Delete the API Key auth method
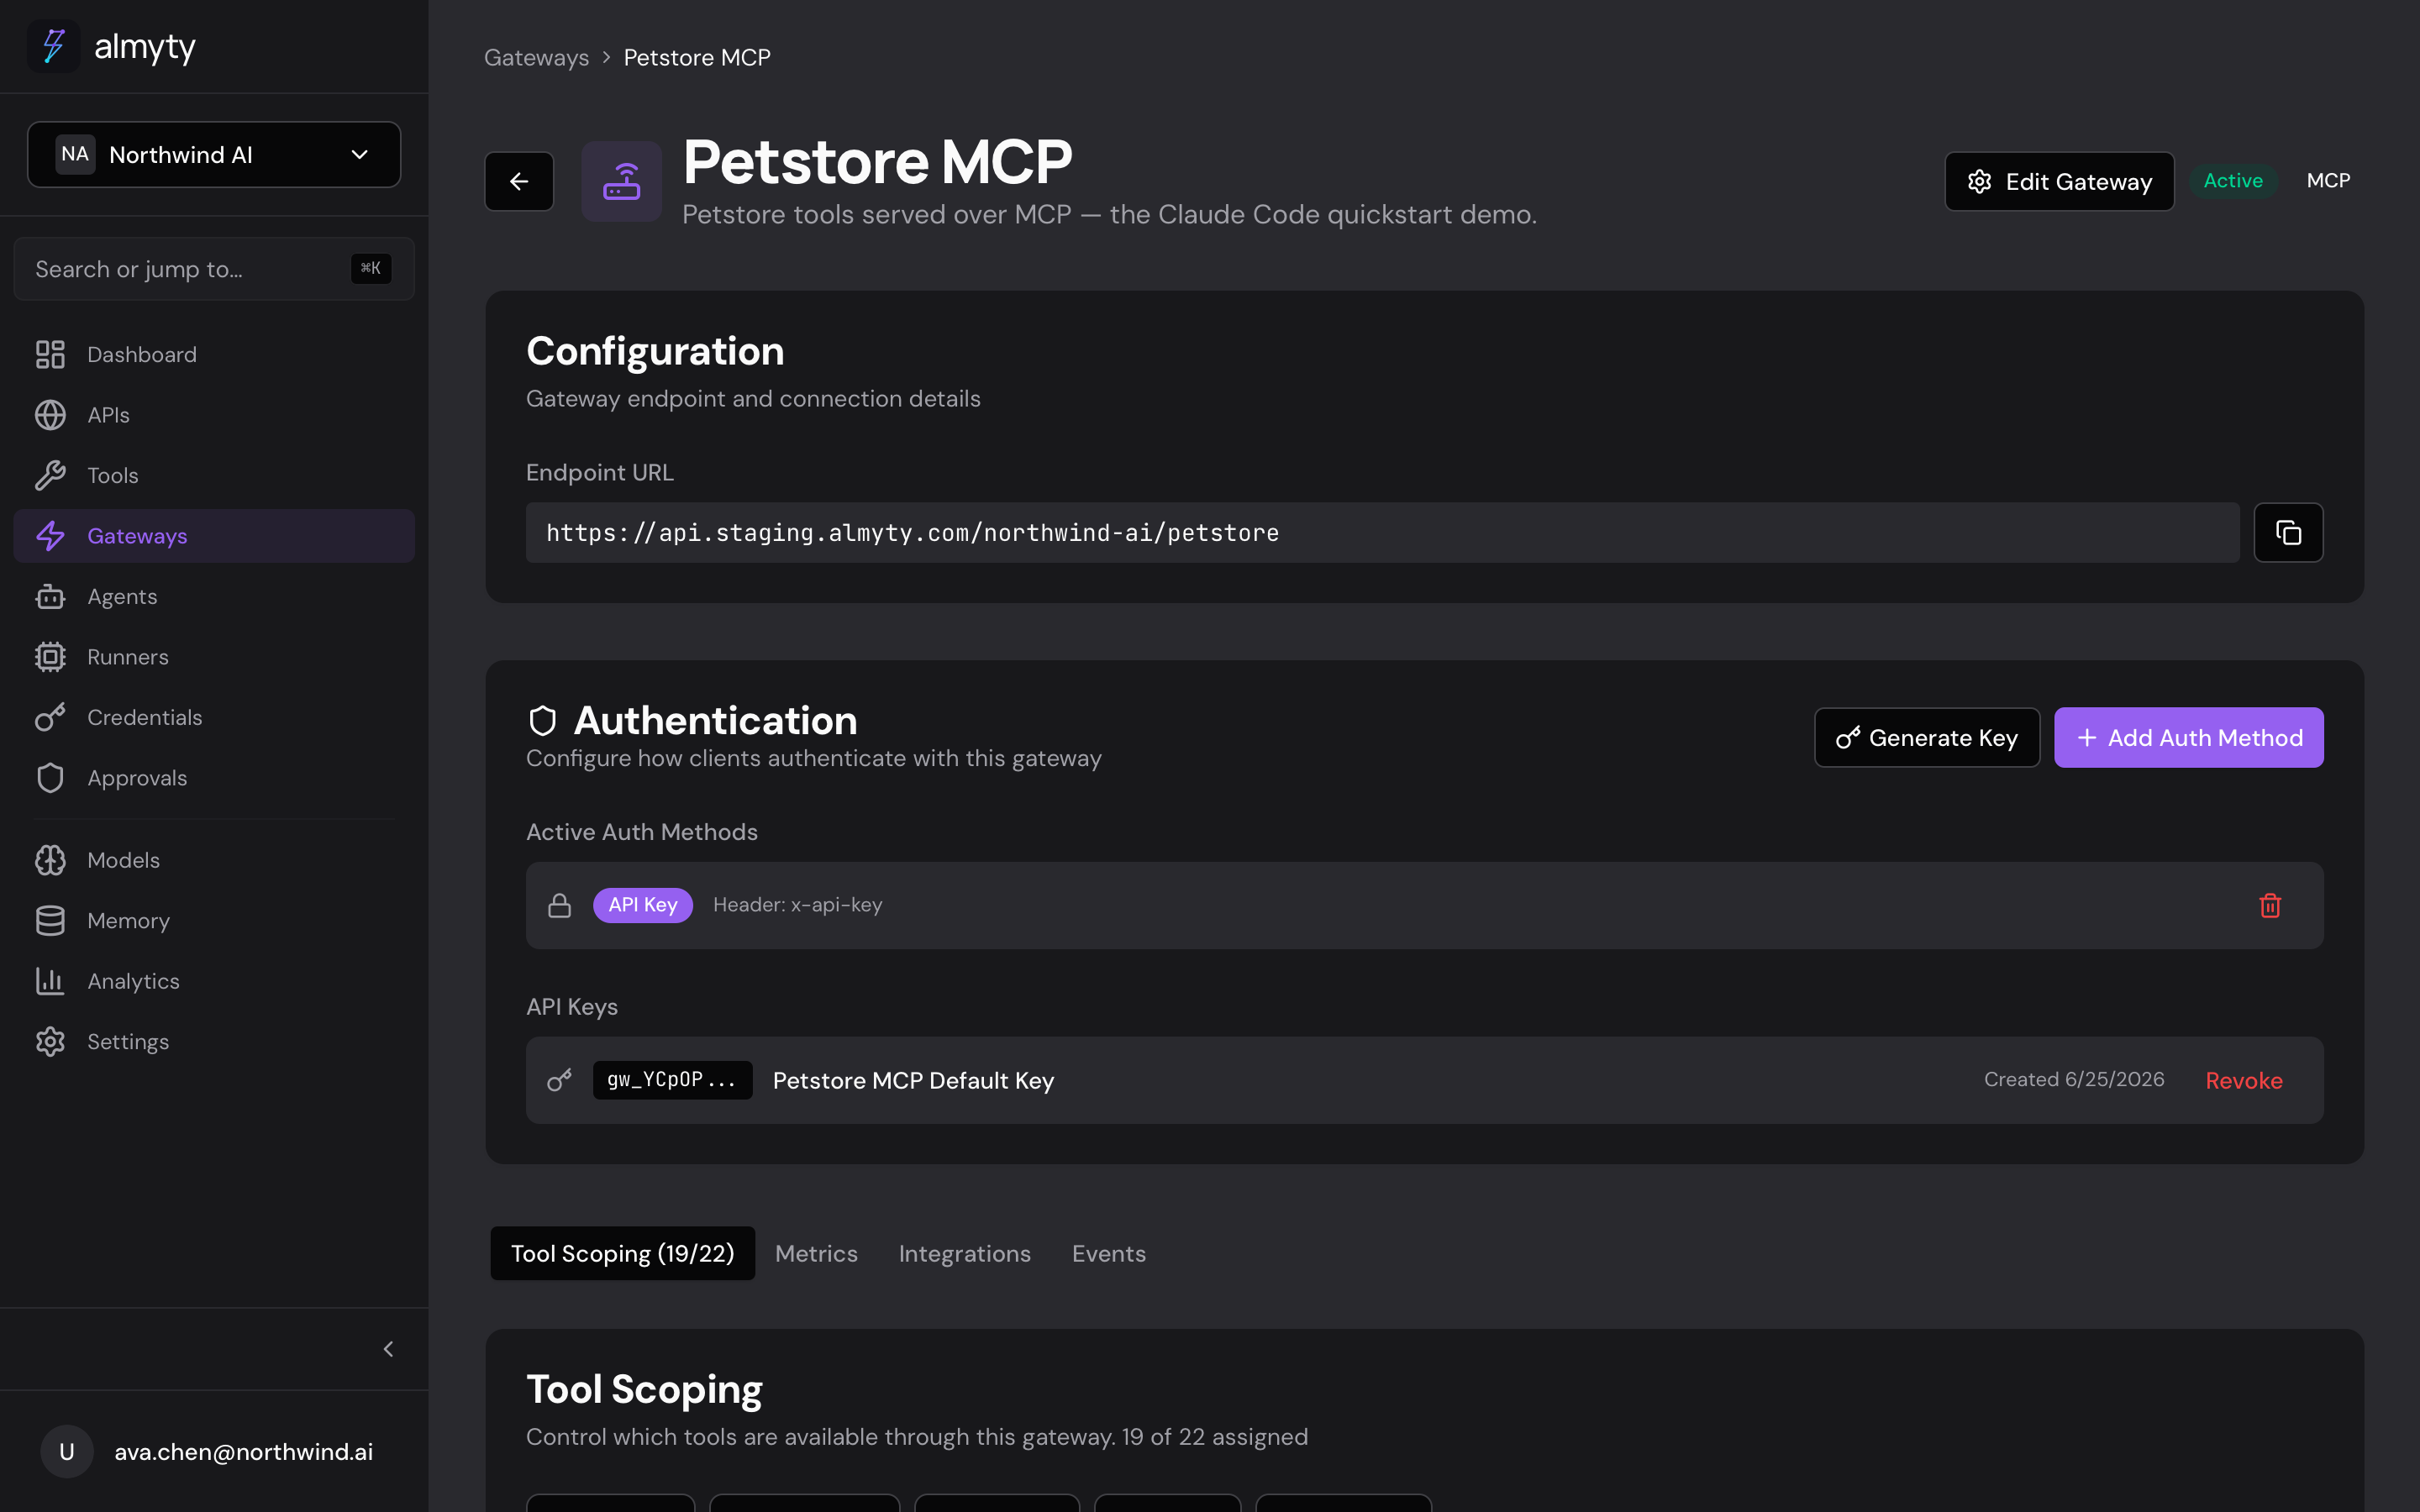Screen dimensions: 2420x1512 tap(2270, 905)
